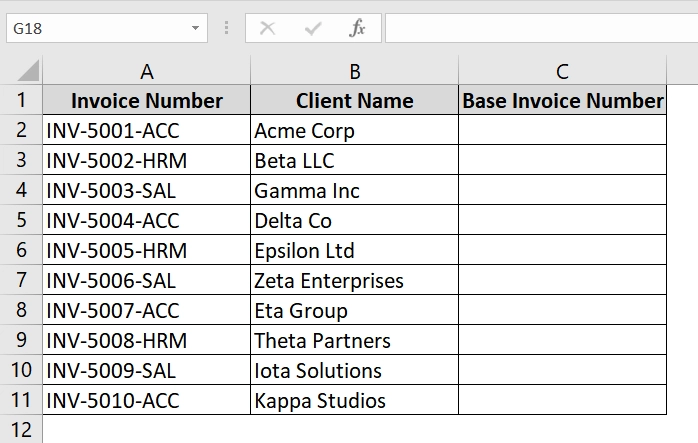Select empty cell C2 beside Acme Corp
This screenshot has height=443, width=698.
point(562,130)
